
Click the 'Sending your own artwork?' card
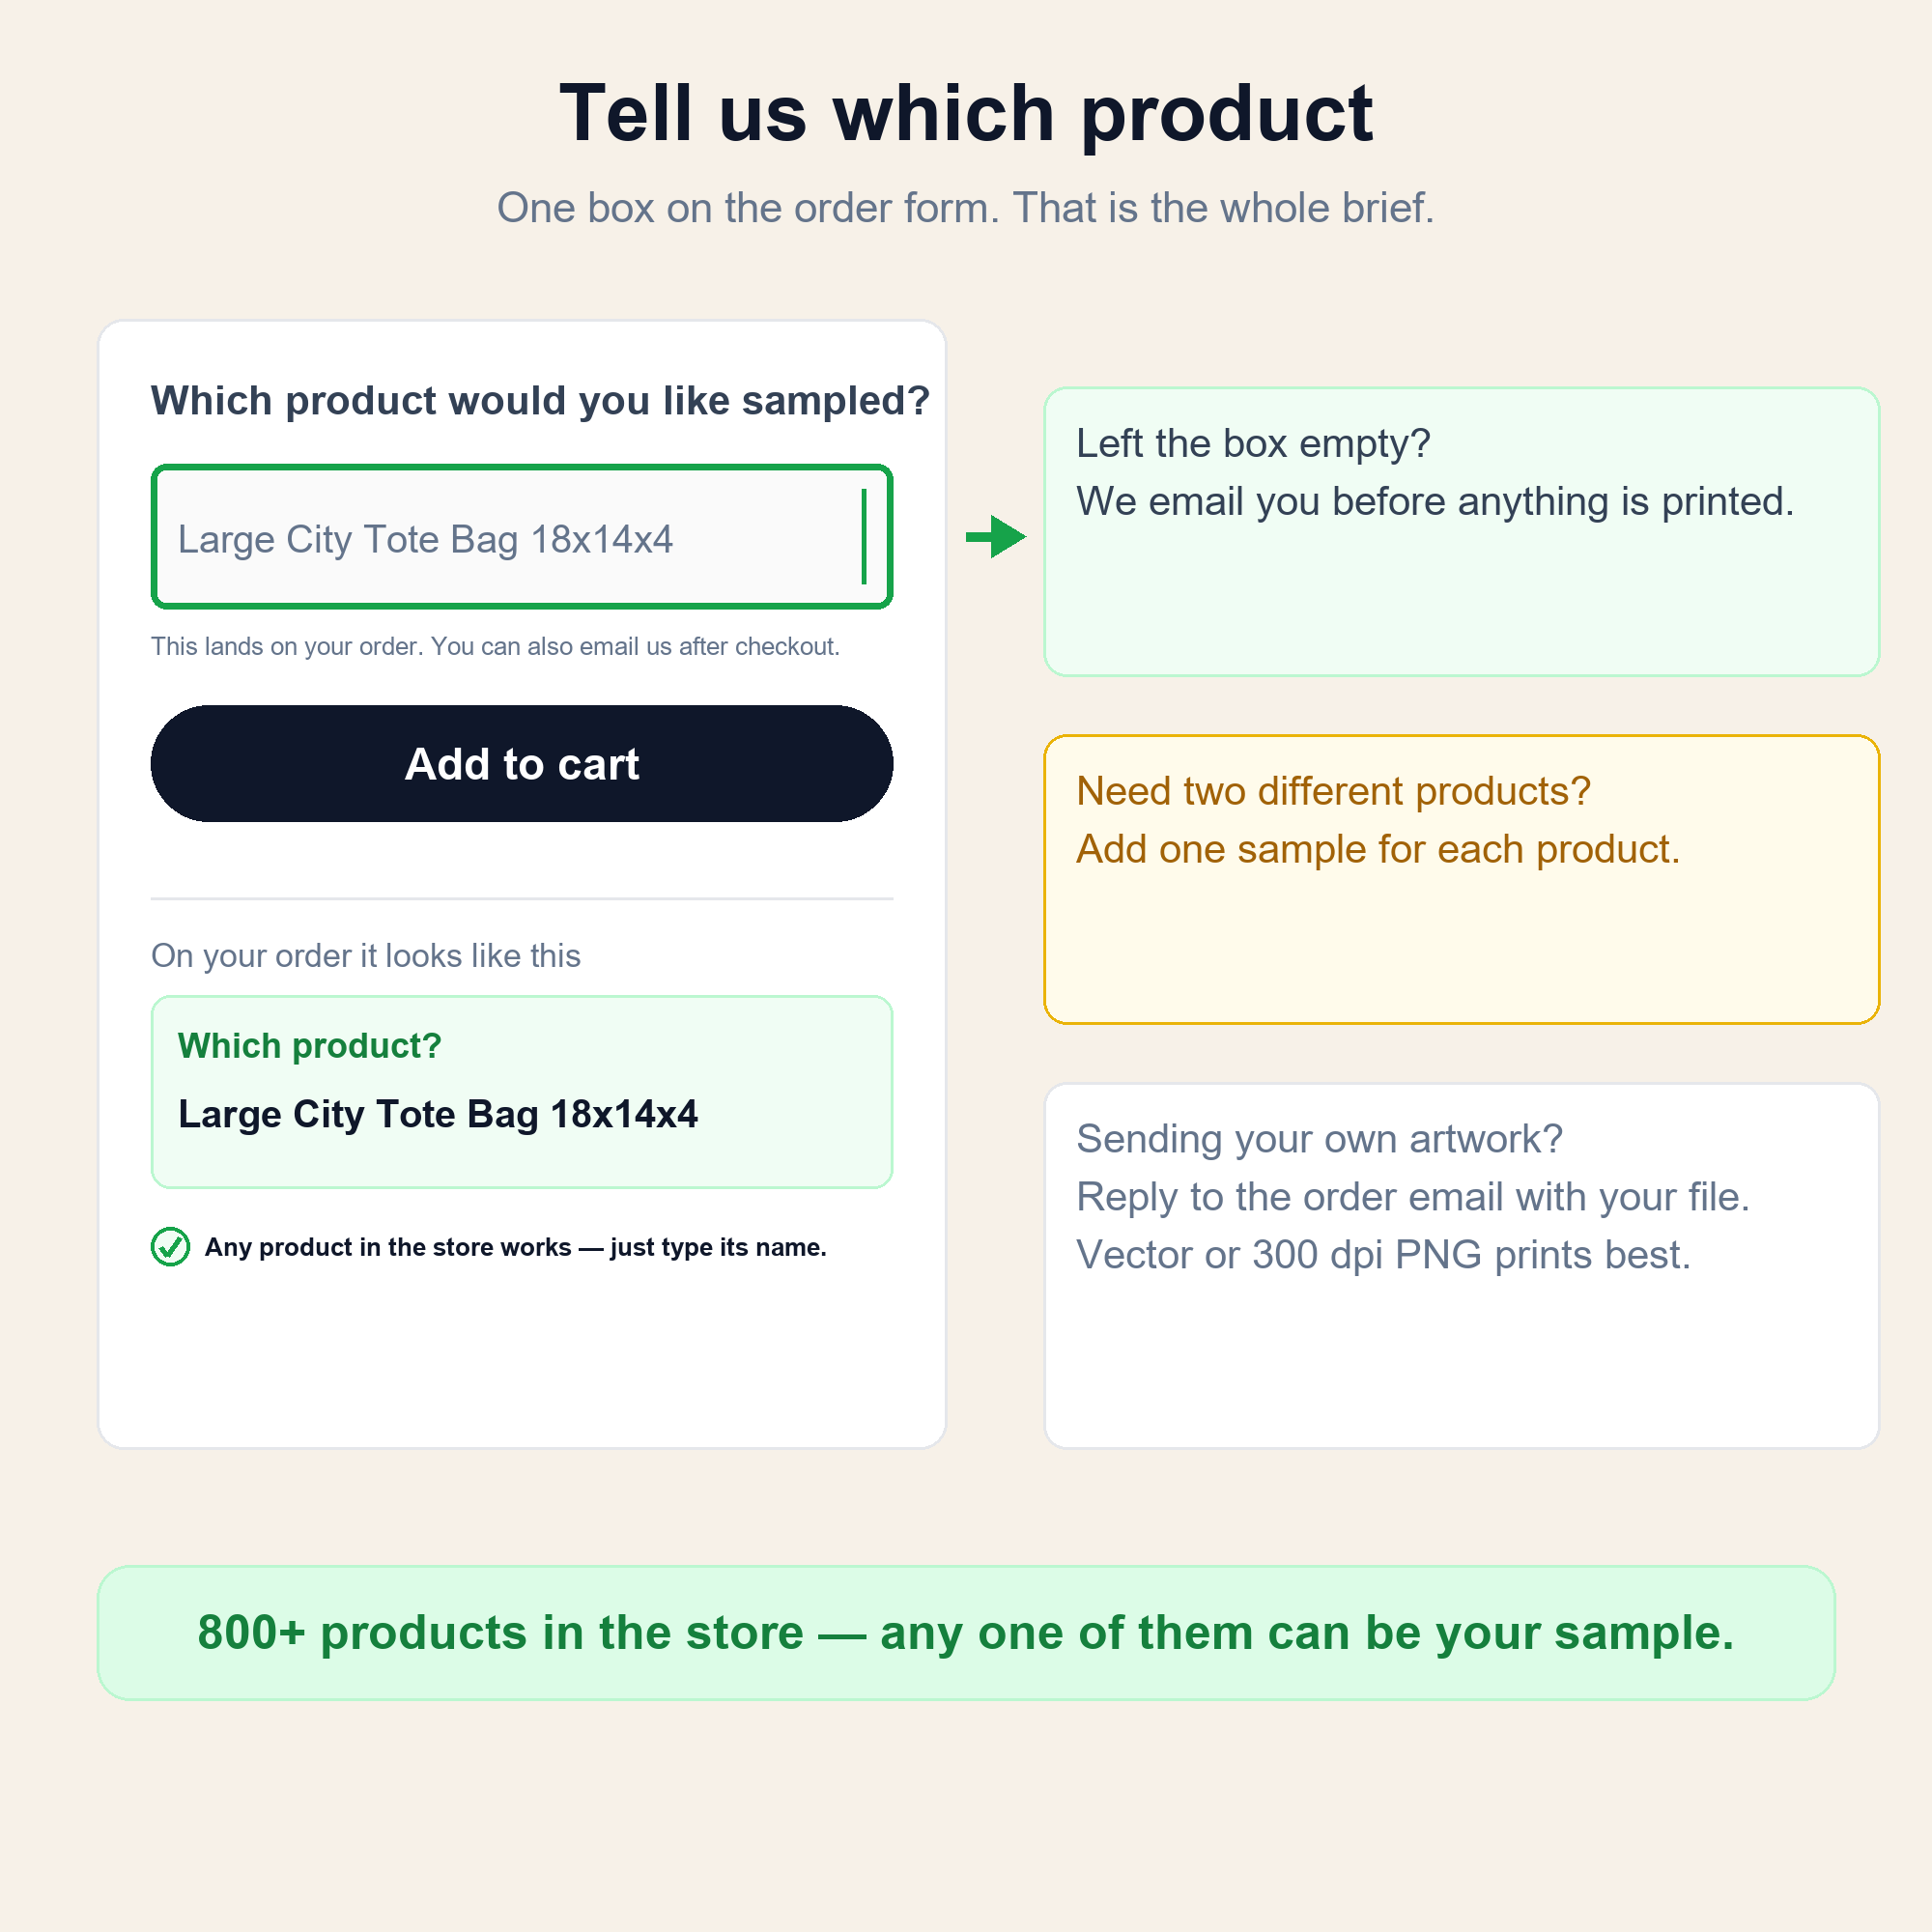(1461, 1265)
